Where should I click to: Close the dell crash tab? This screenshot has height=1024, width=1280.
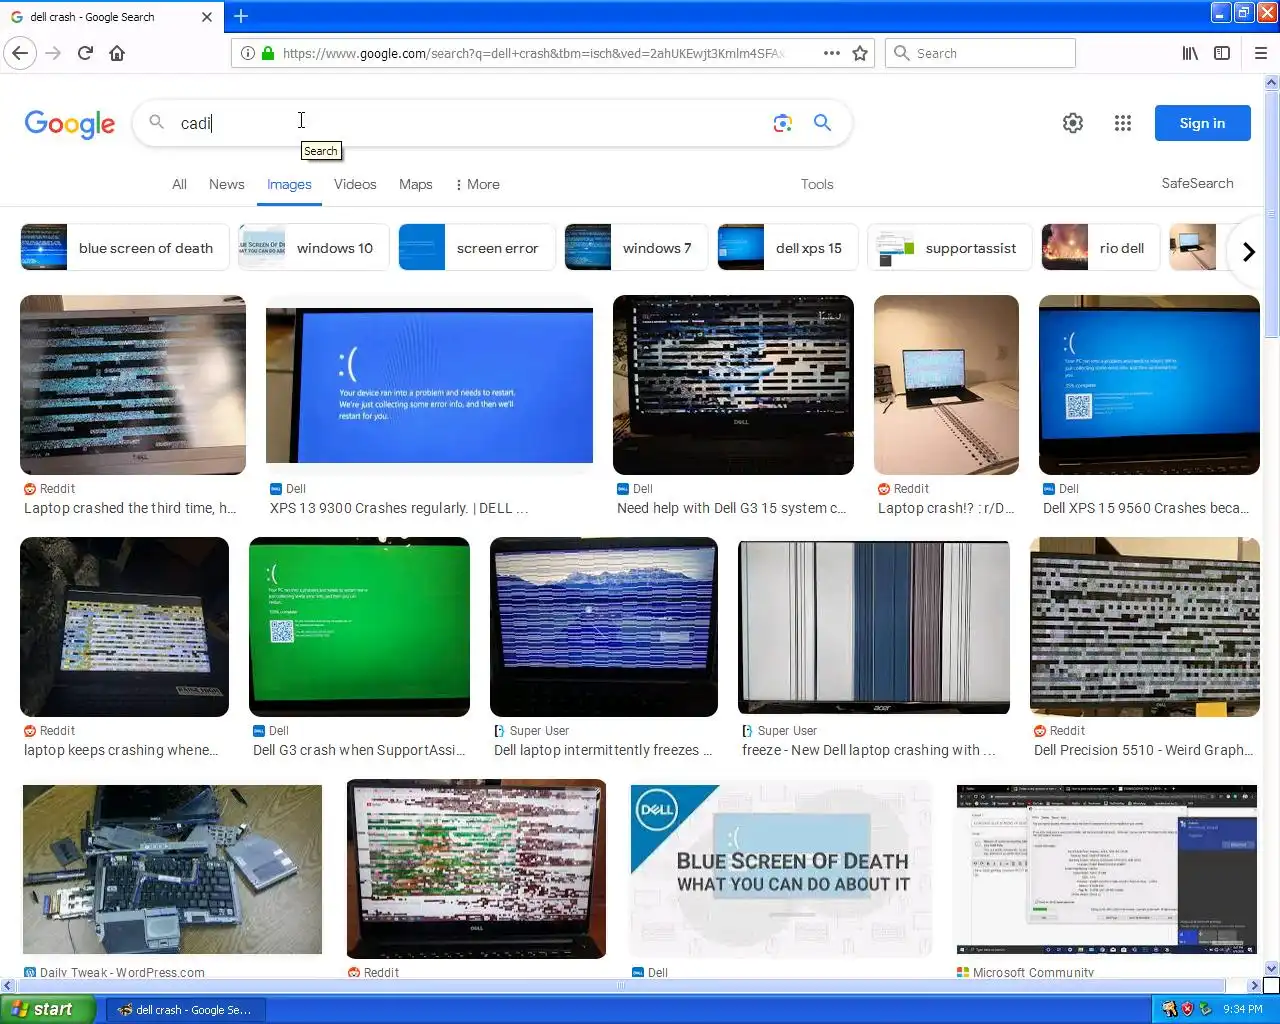pos(207,17)
